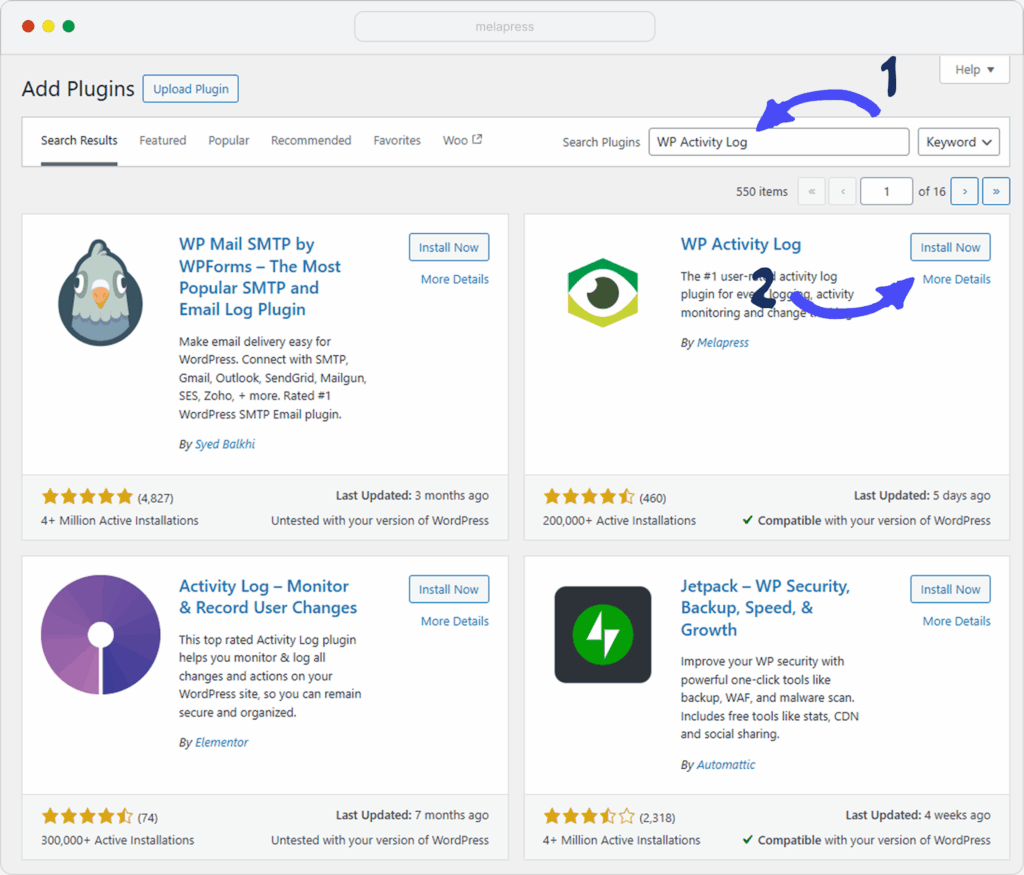This screenshot has width=1024, height=875.
Task: Click 'Last Updated: 3 months ago' text
Action: click(412, 496)
